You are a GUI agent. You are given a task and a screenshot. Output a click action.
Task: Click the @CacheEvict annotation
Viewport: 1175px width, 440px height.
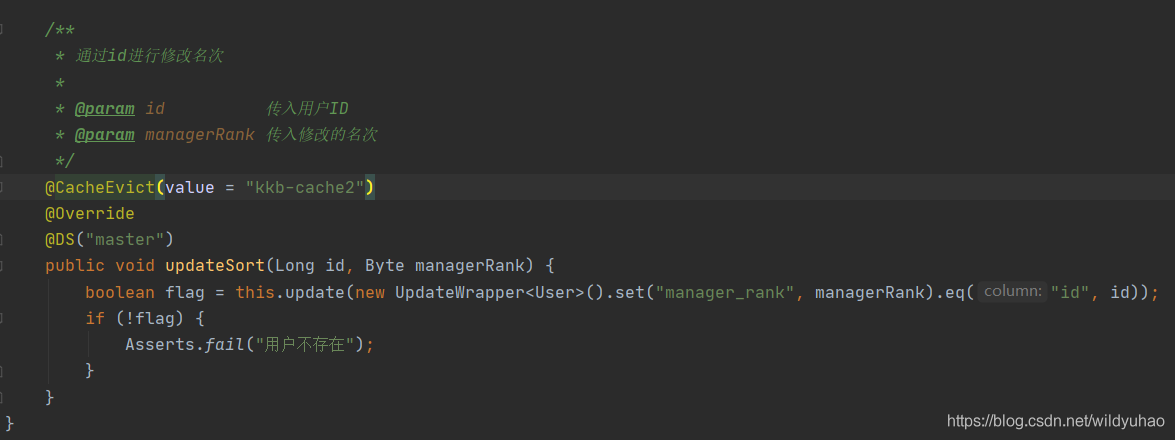(x=100, y=187)
